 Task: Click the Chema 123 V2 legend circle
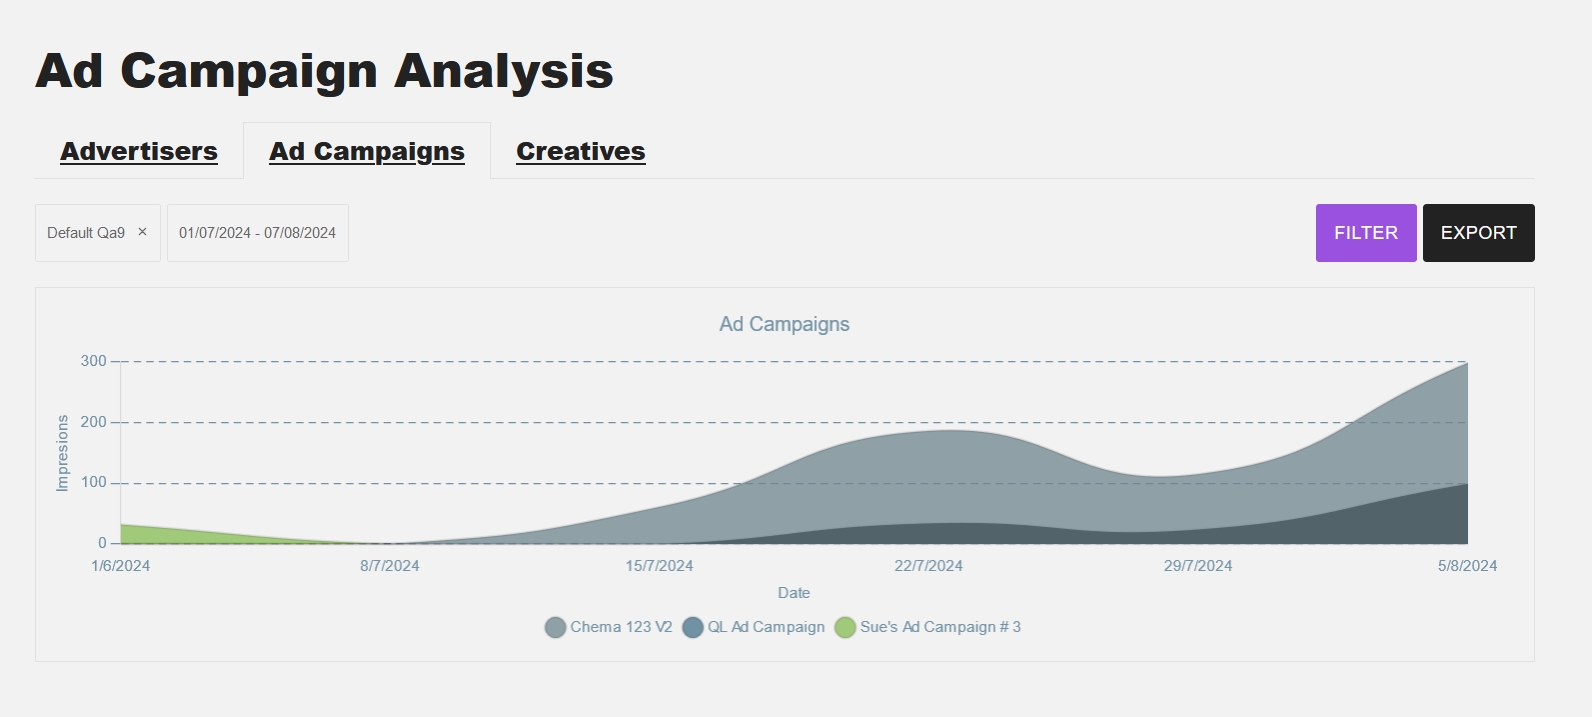click(x=555, y=628)
